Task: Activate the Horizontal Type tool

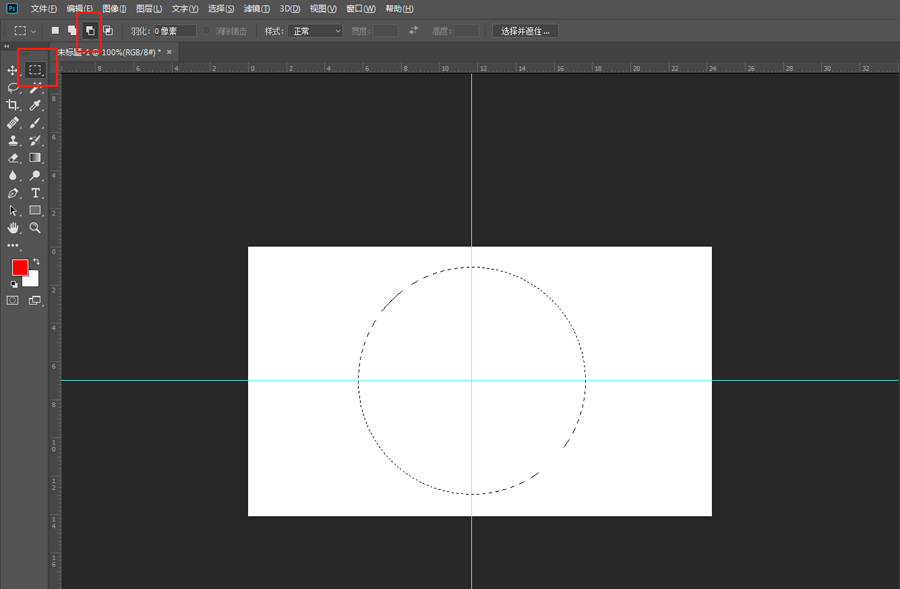Action: coord(35,193)
